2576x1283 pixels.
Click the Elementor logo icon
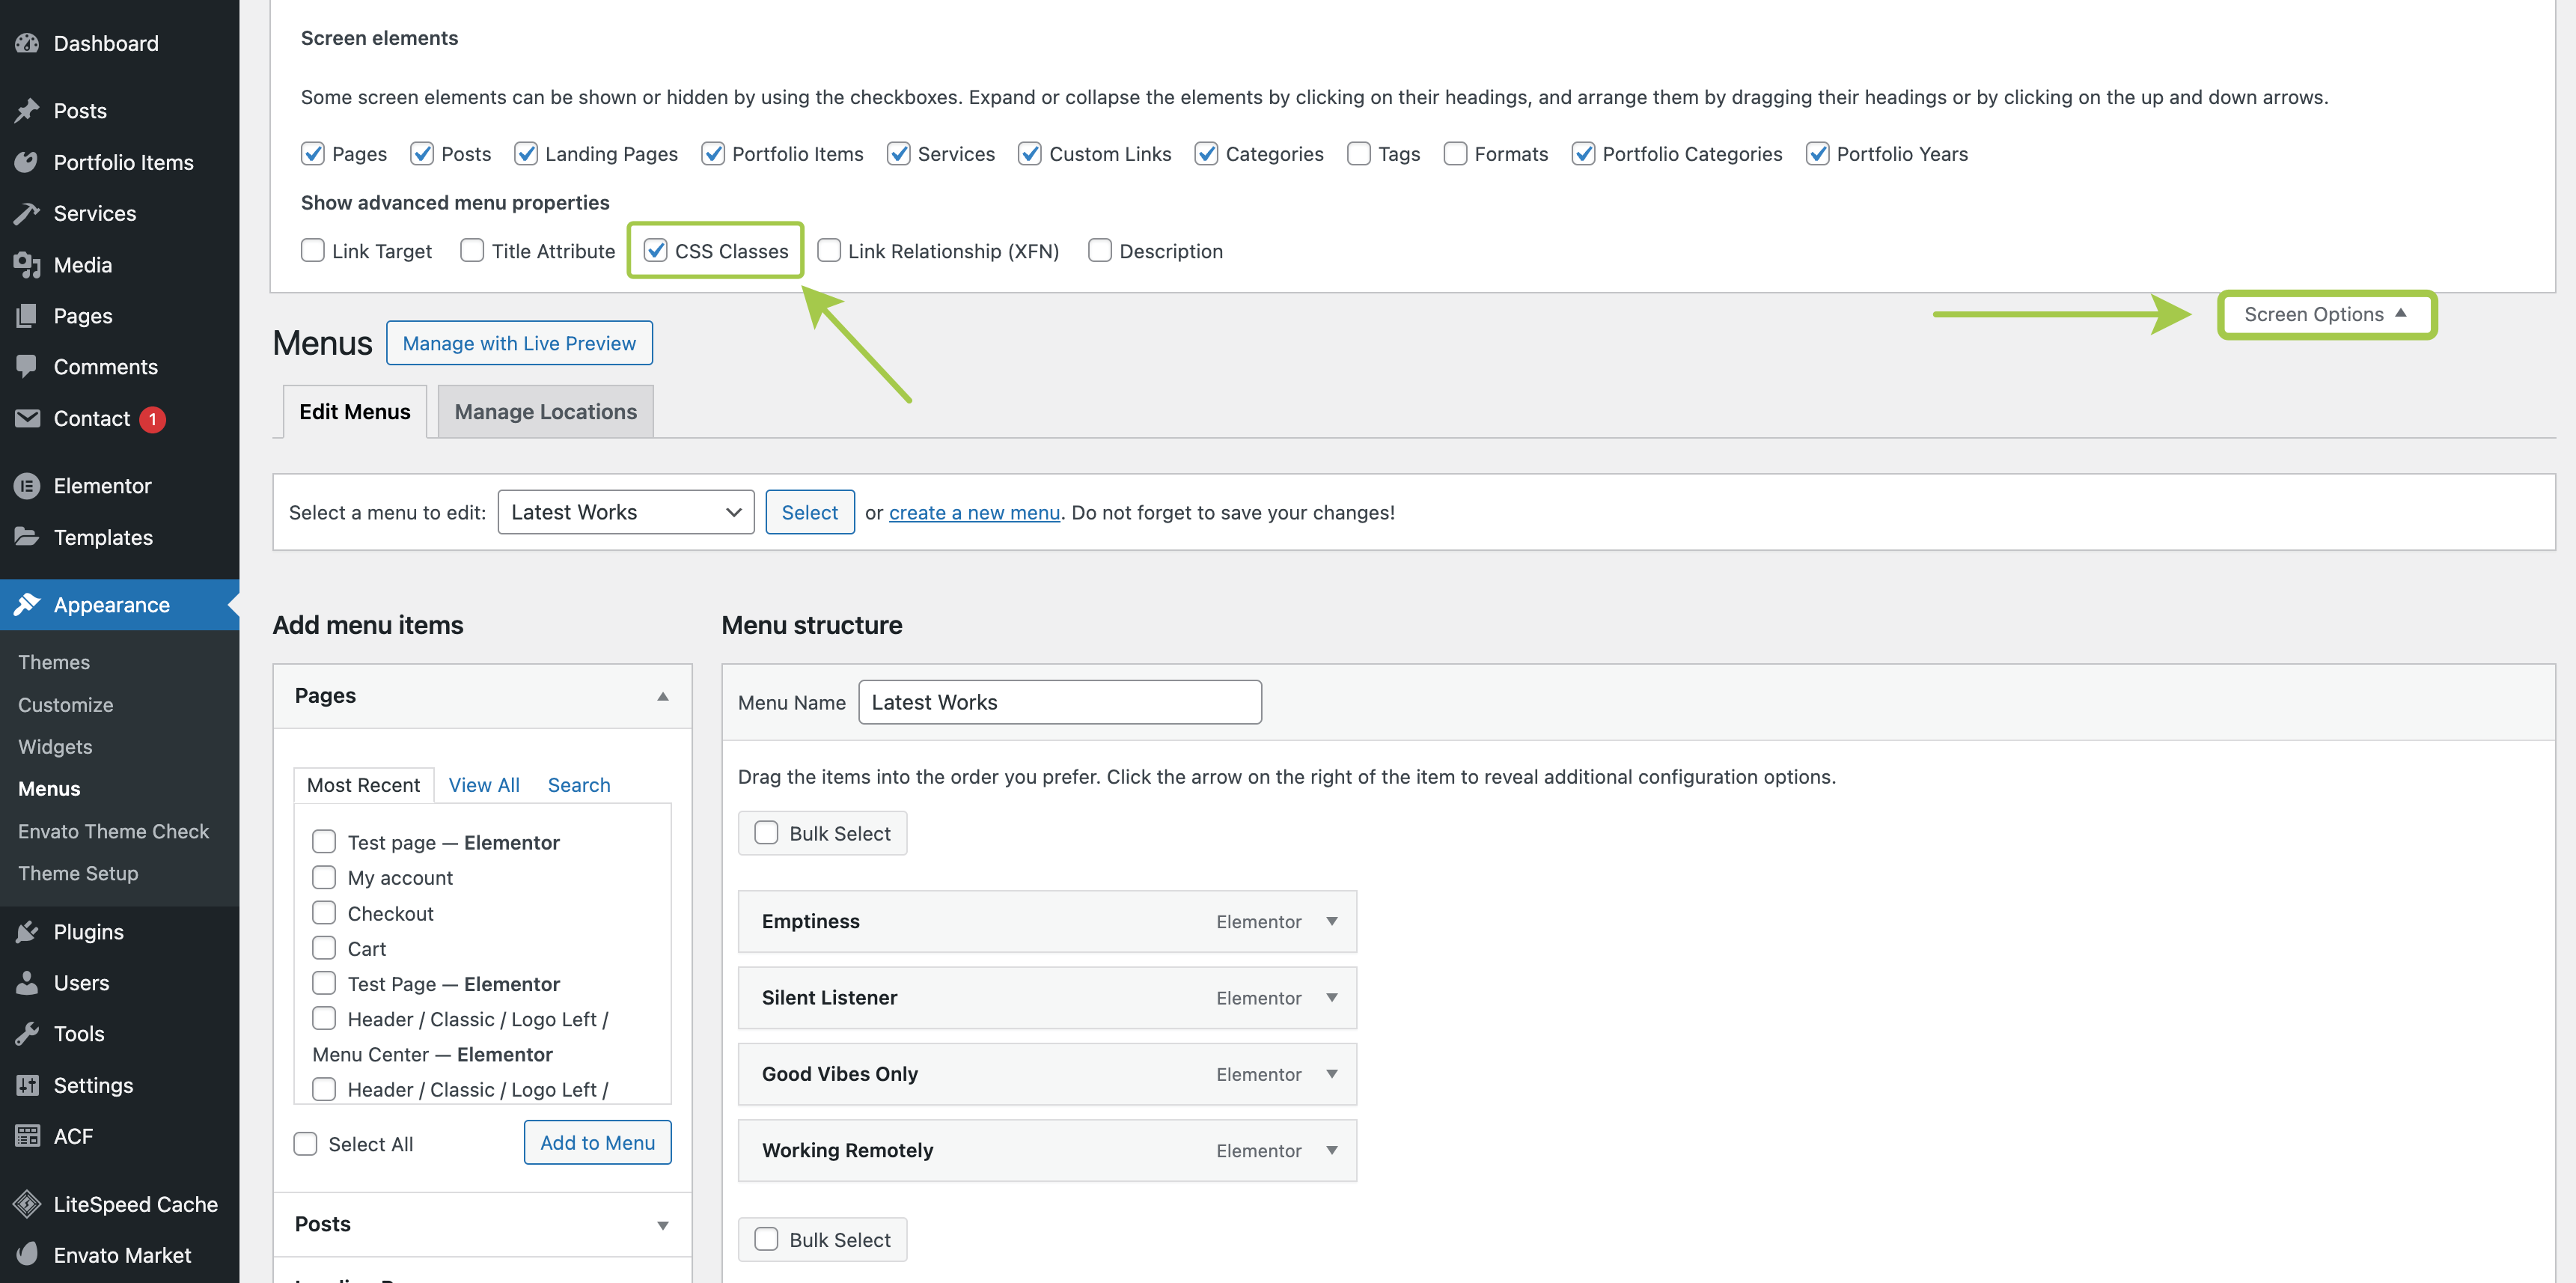[27, 486]
